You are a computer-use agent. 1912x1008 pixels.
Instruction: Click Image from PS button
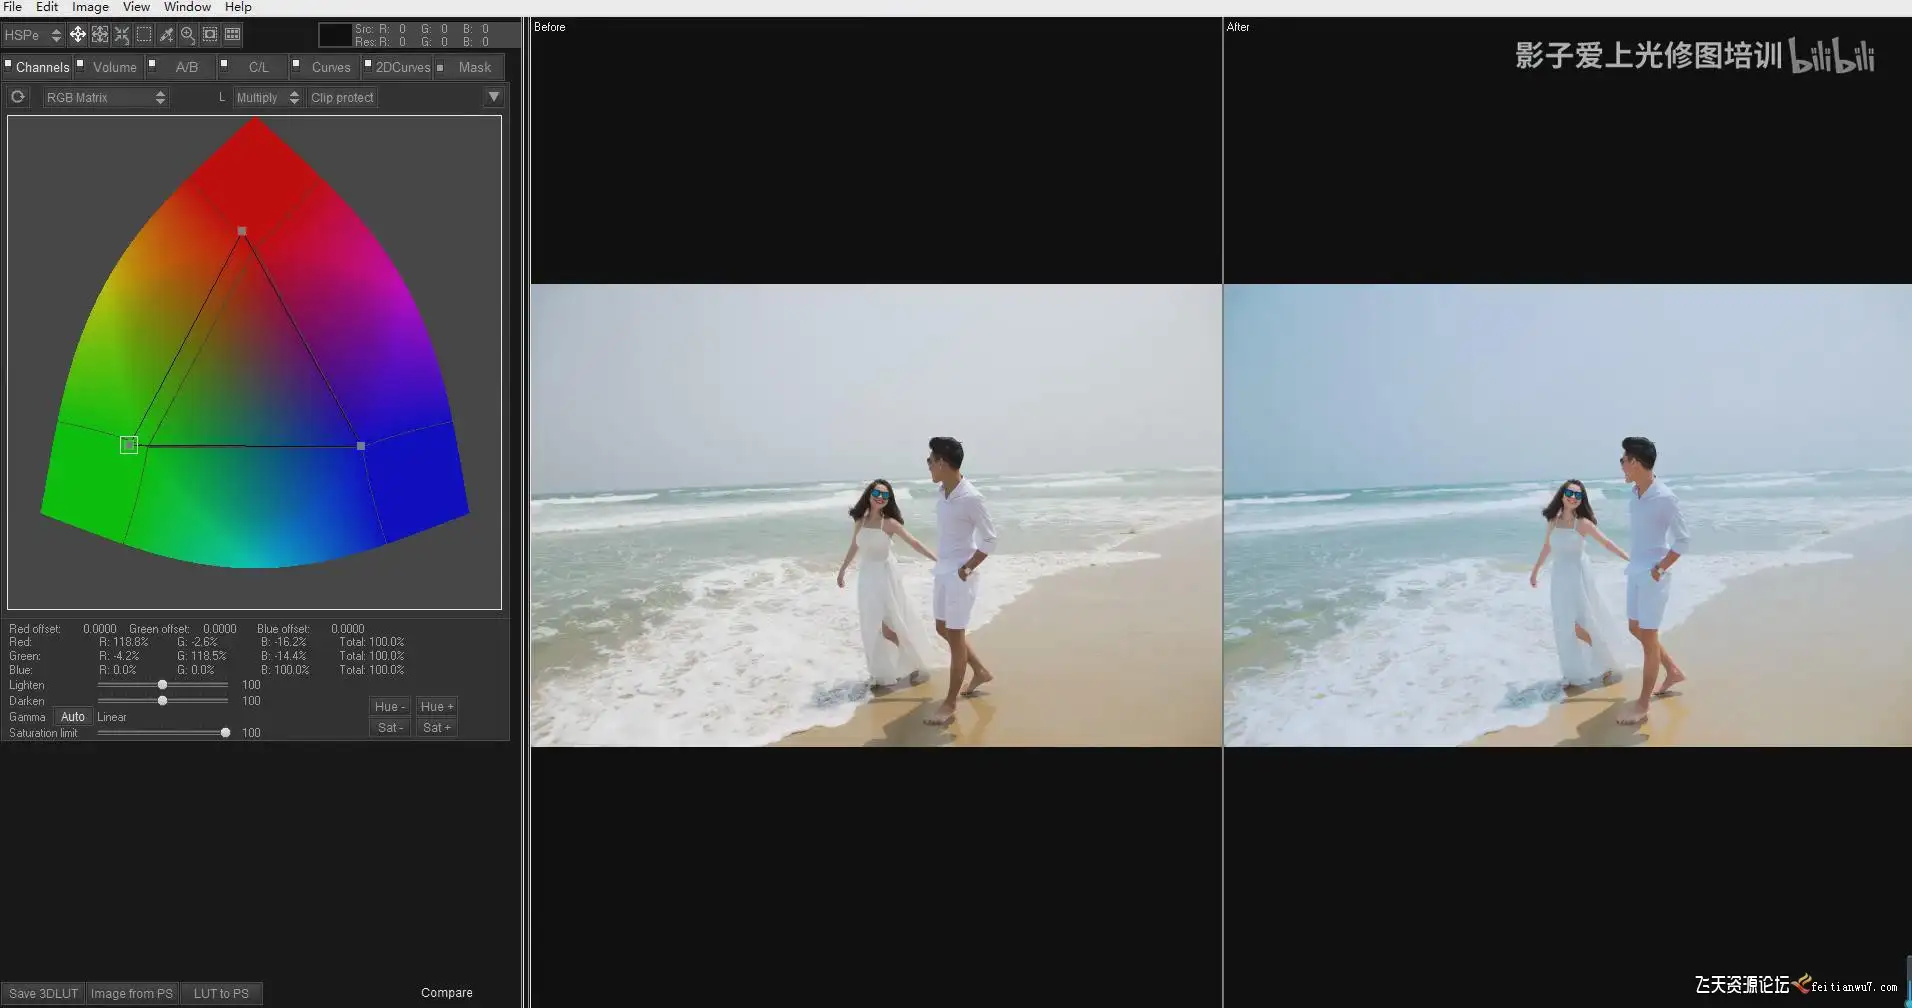[x=132, y=993]
